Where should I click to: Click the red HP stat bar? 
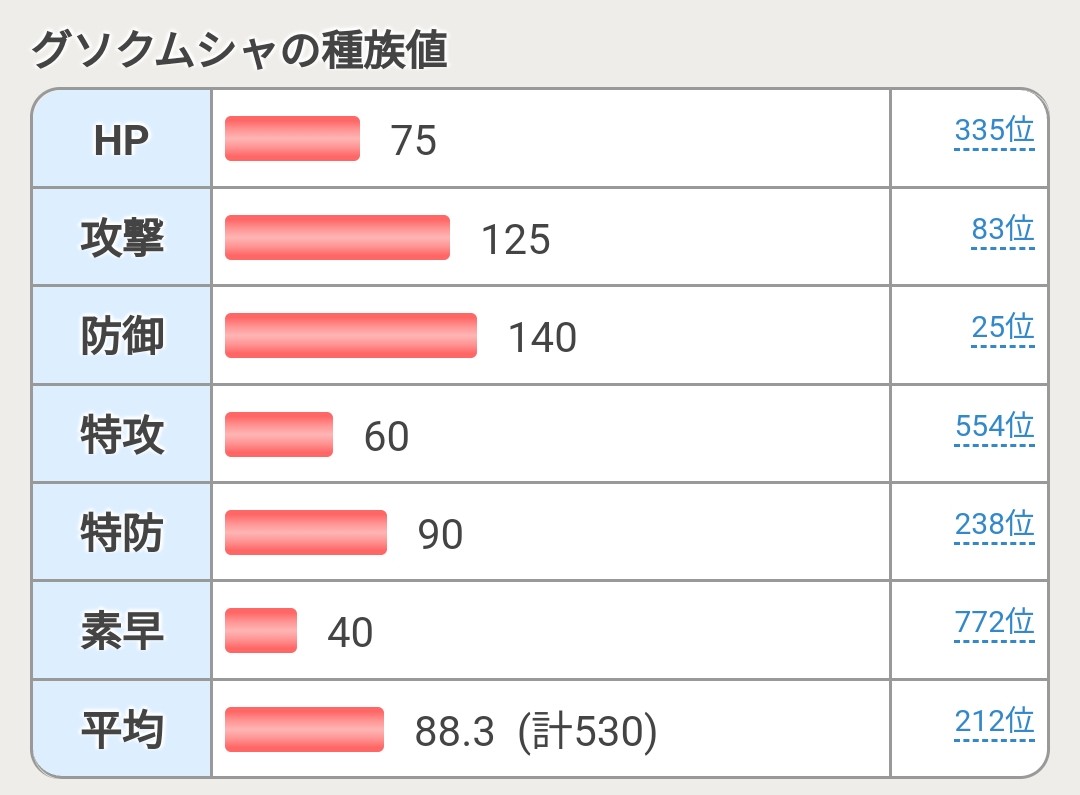pos(292,138)
